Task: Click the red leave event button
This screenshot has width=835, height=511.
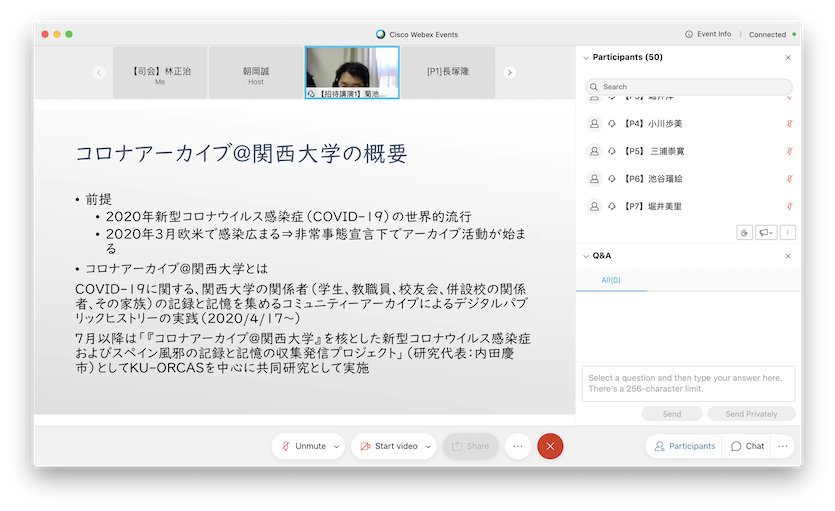Action: (x=550, y=446)
